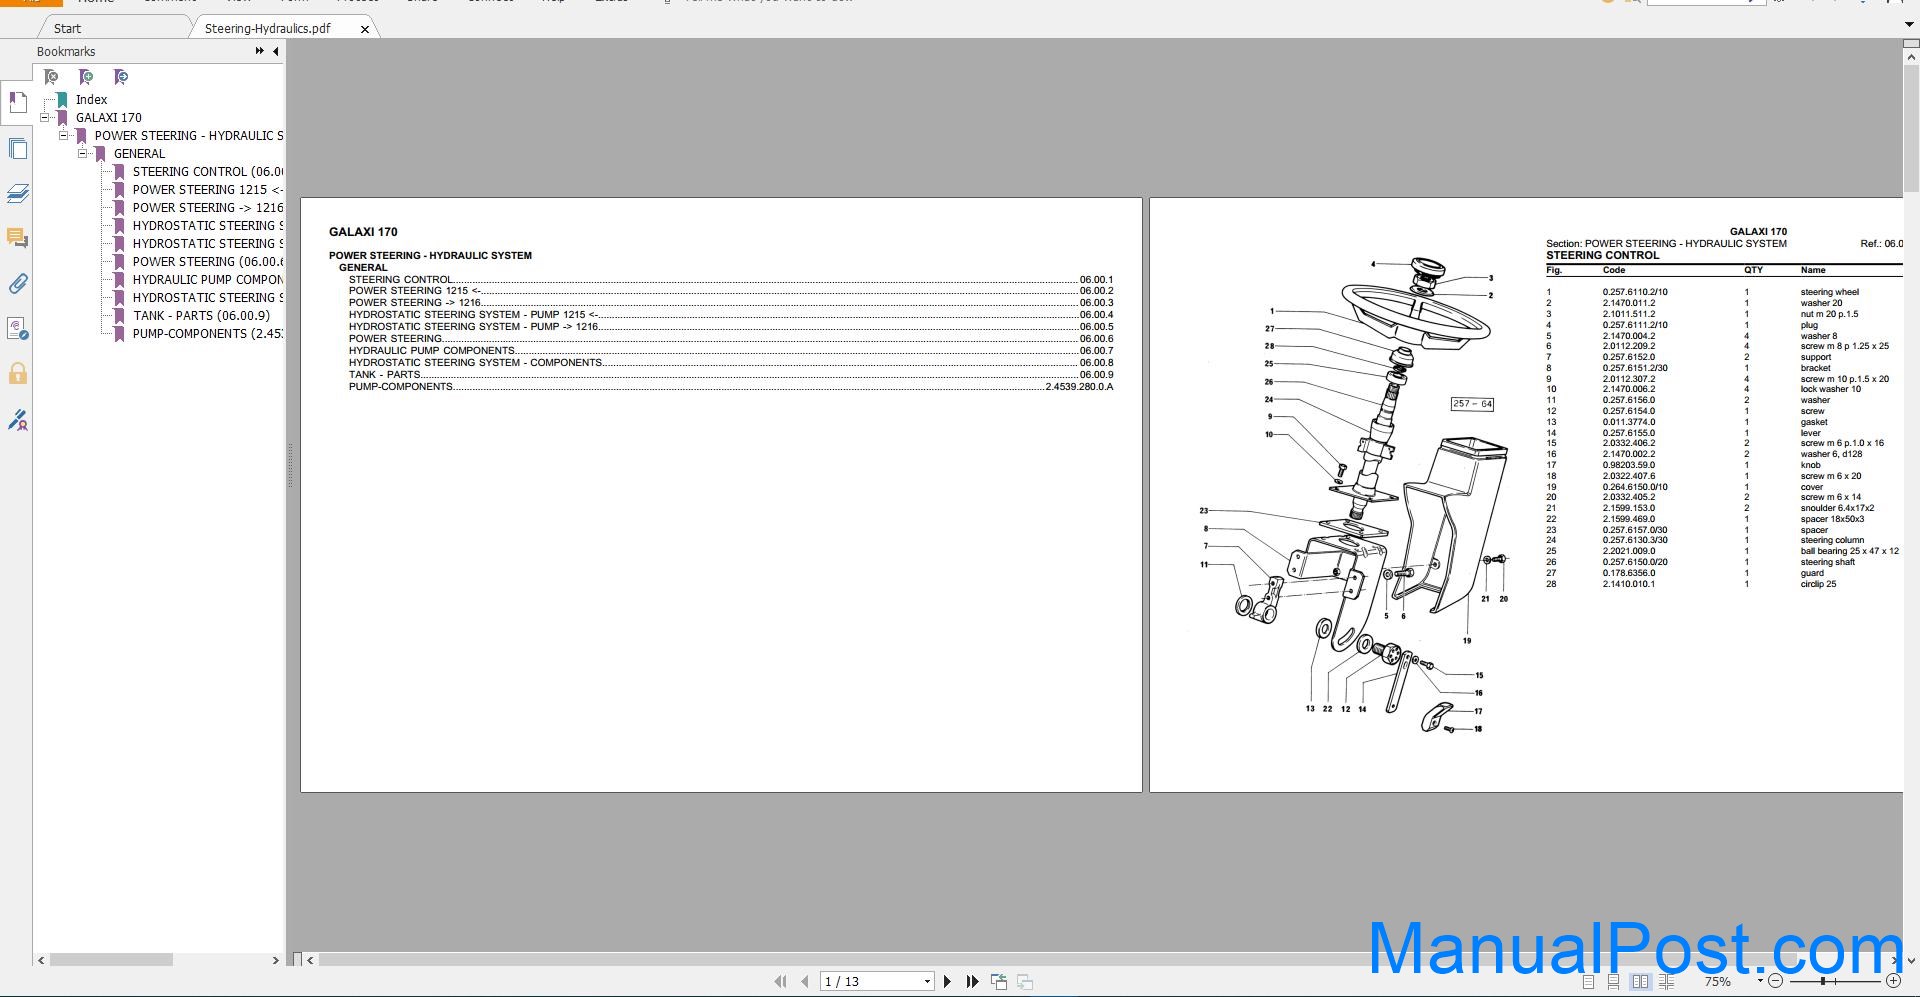
Task: Click the zoom out minus icon
Action: [1775, 982]
